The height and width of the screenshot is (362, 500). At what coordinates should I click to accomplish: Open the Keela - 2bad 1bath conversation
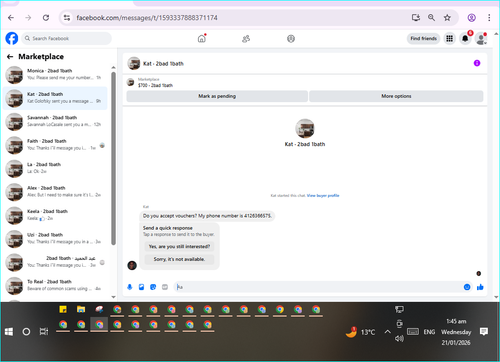pyautogui.click(x=55, y=215)
